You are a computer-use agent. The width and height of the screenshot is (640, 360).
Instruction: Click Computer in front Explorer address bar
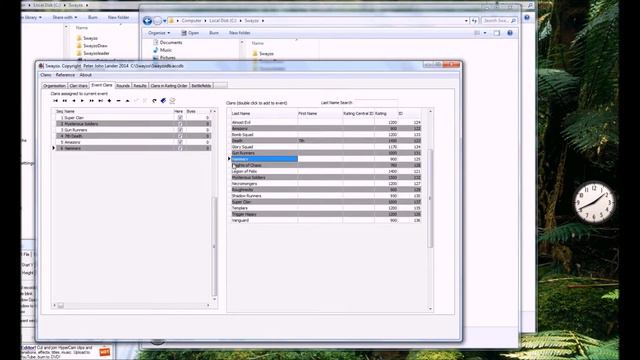(191, 20)
